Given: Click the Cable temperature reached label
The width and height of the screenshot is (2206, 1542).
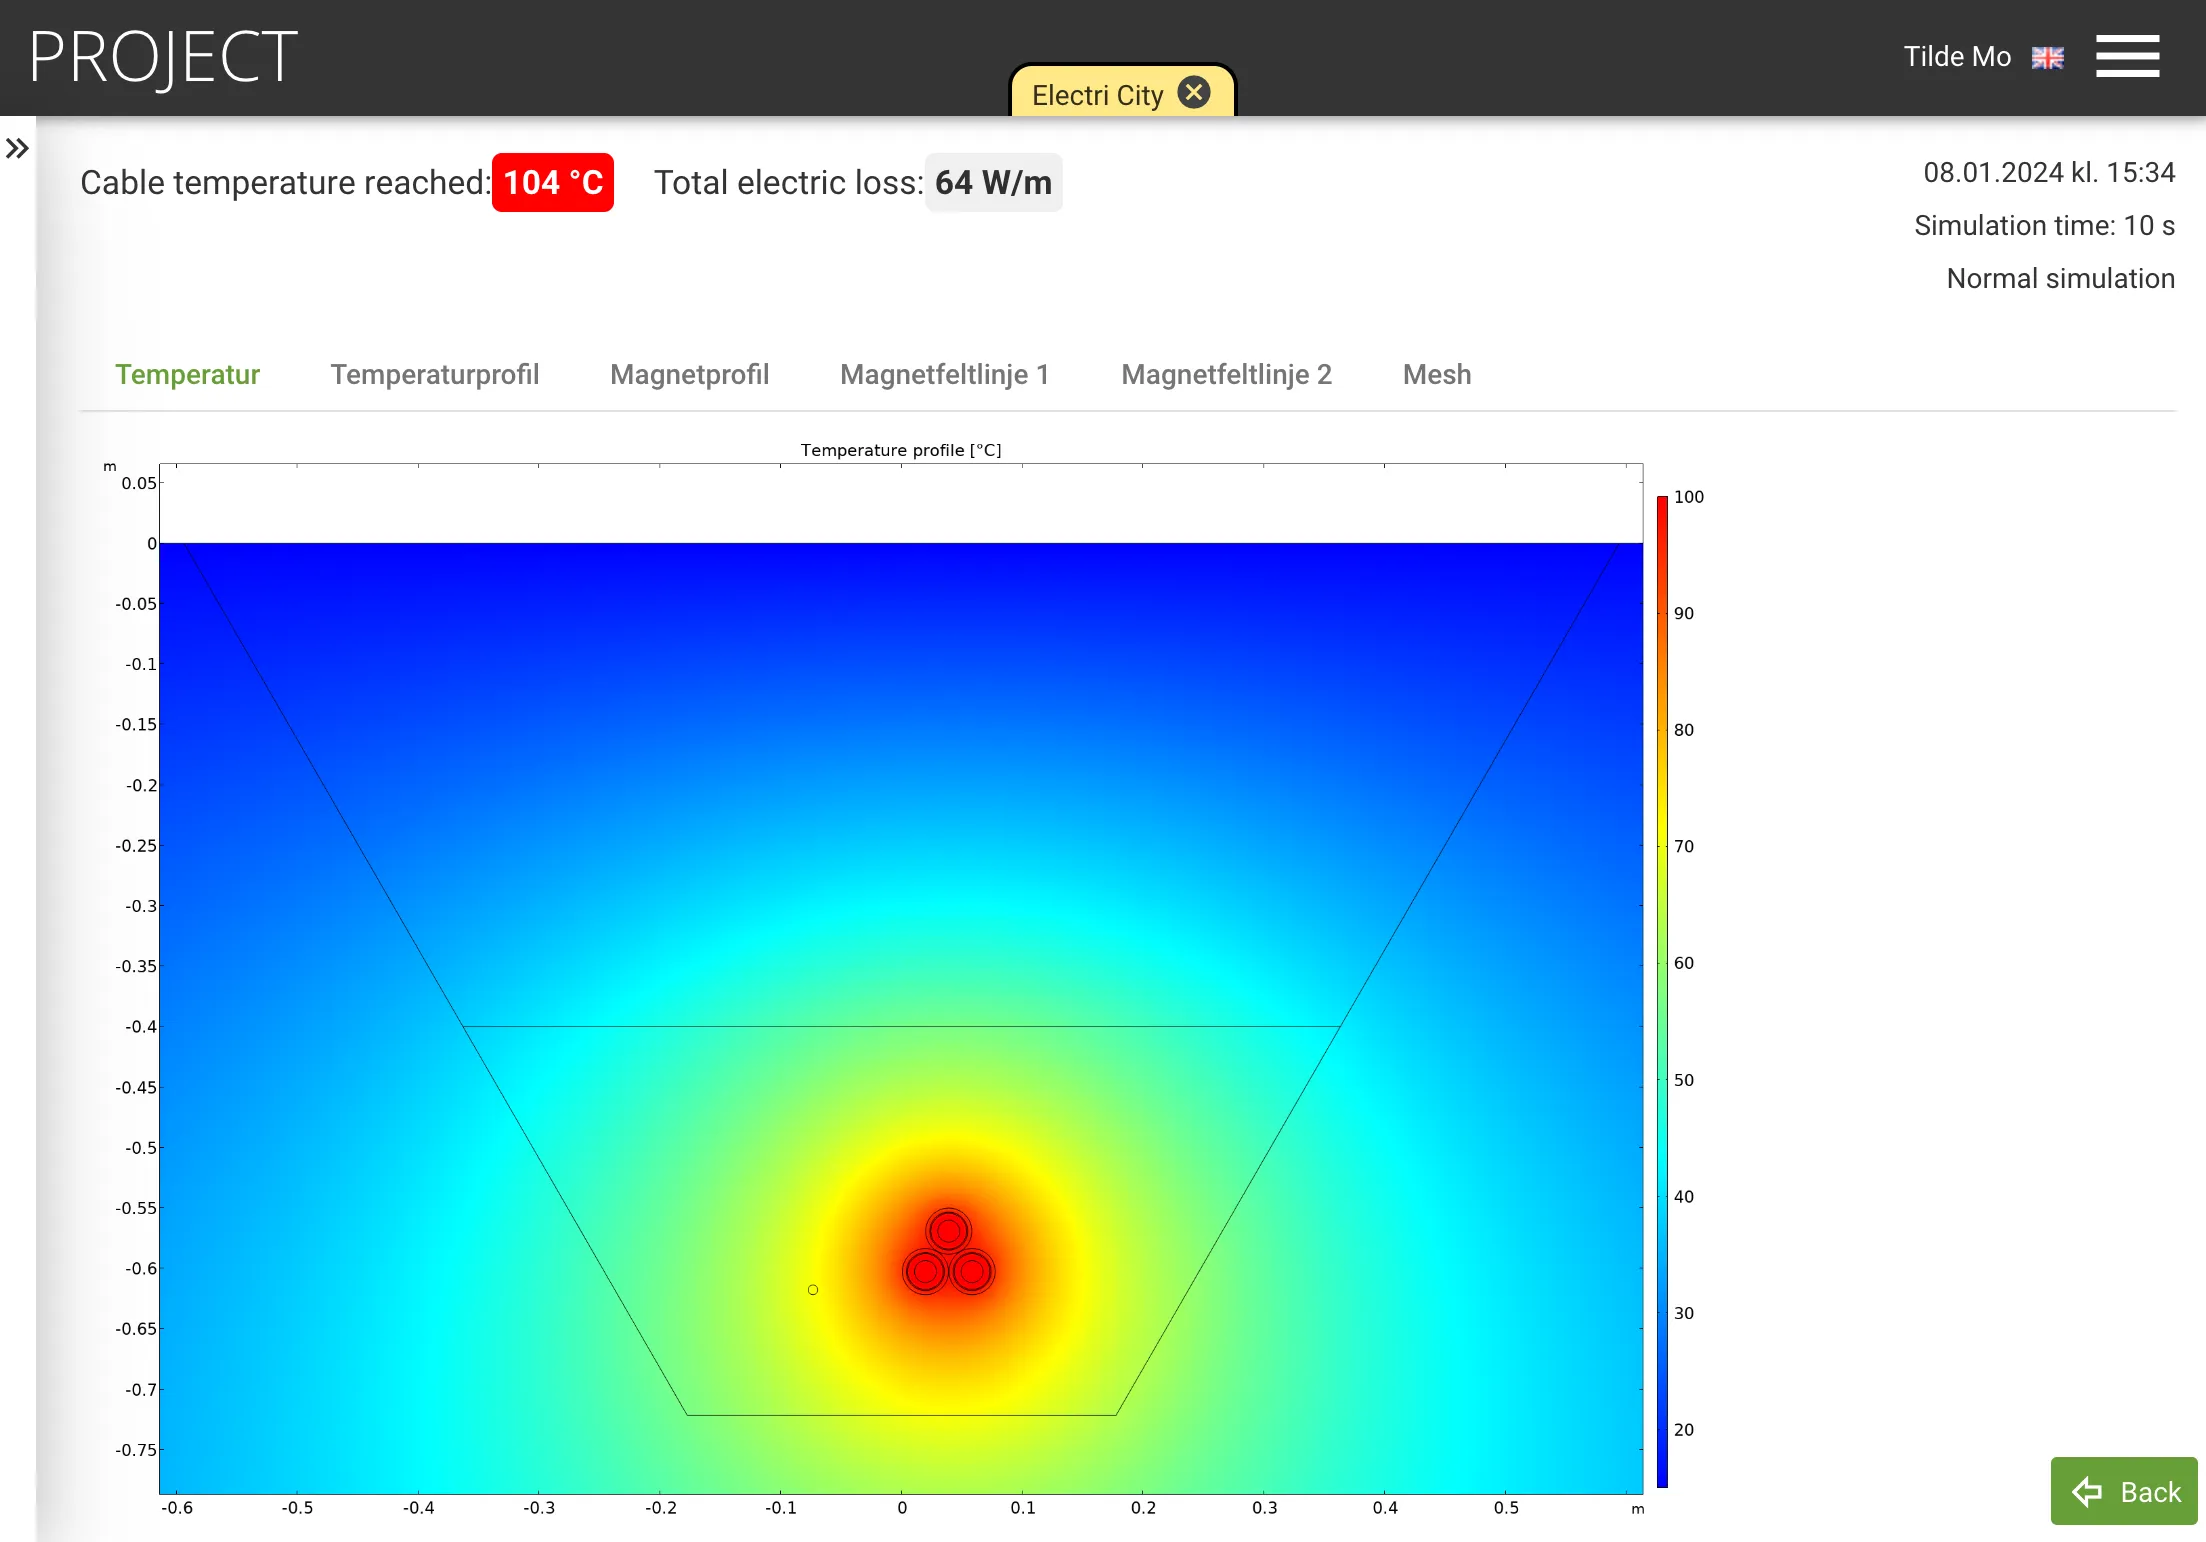Looking at the screenshot, I should [x=285, y=183].
